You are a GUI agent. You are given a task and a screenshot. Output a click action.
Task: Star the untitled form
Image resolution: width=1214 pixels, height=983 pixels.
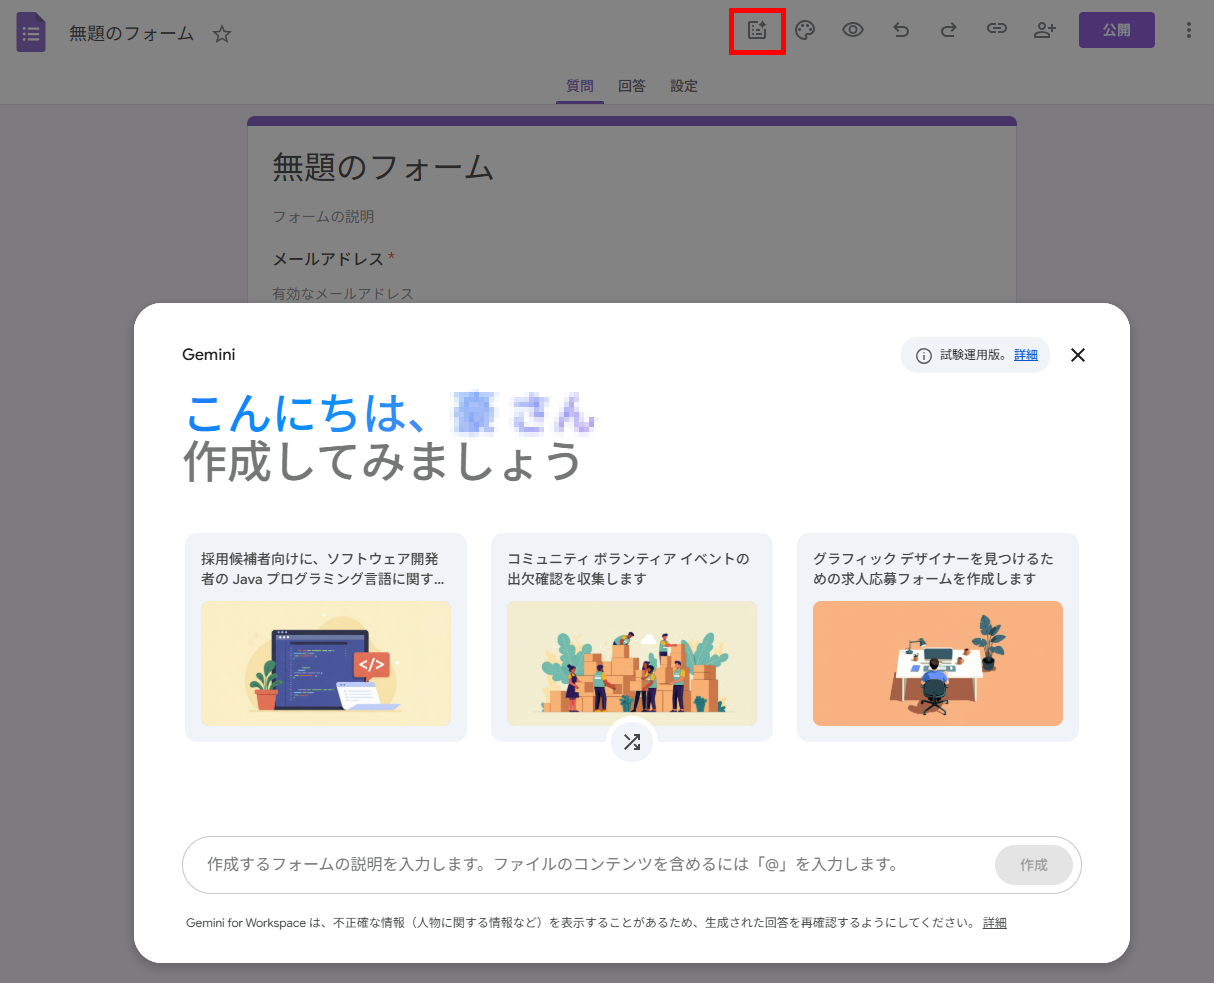coord(222,34)
